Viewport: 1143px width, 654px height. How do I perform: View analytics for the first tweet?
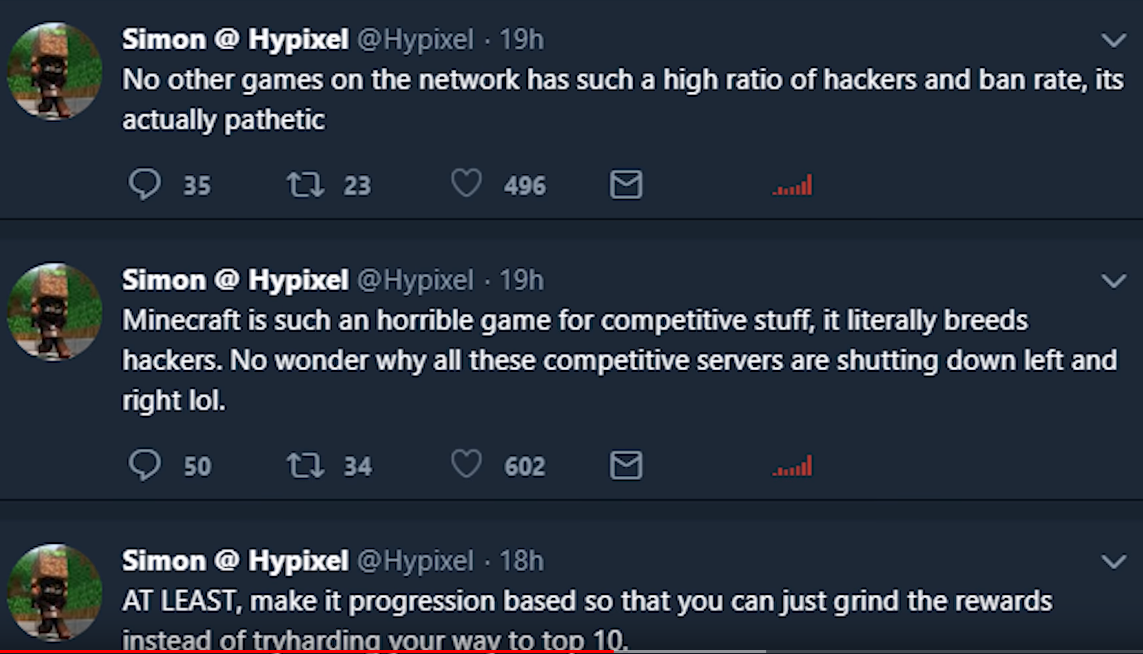pyautogui.click(x=793, y=184)
